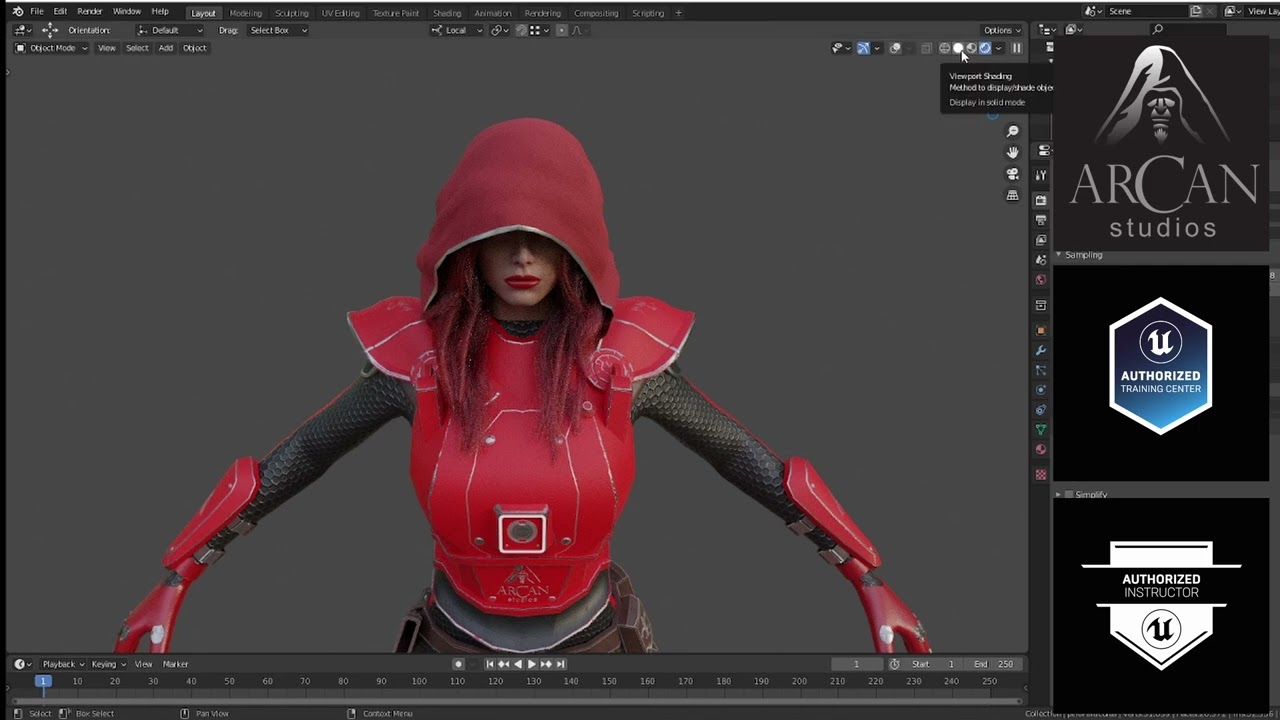This screenshot has width=1280, height=720.
Task: Add a new workspace with plus
Action: [x=678, y=13]
